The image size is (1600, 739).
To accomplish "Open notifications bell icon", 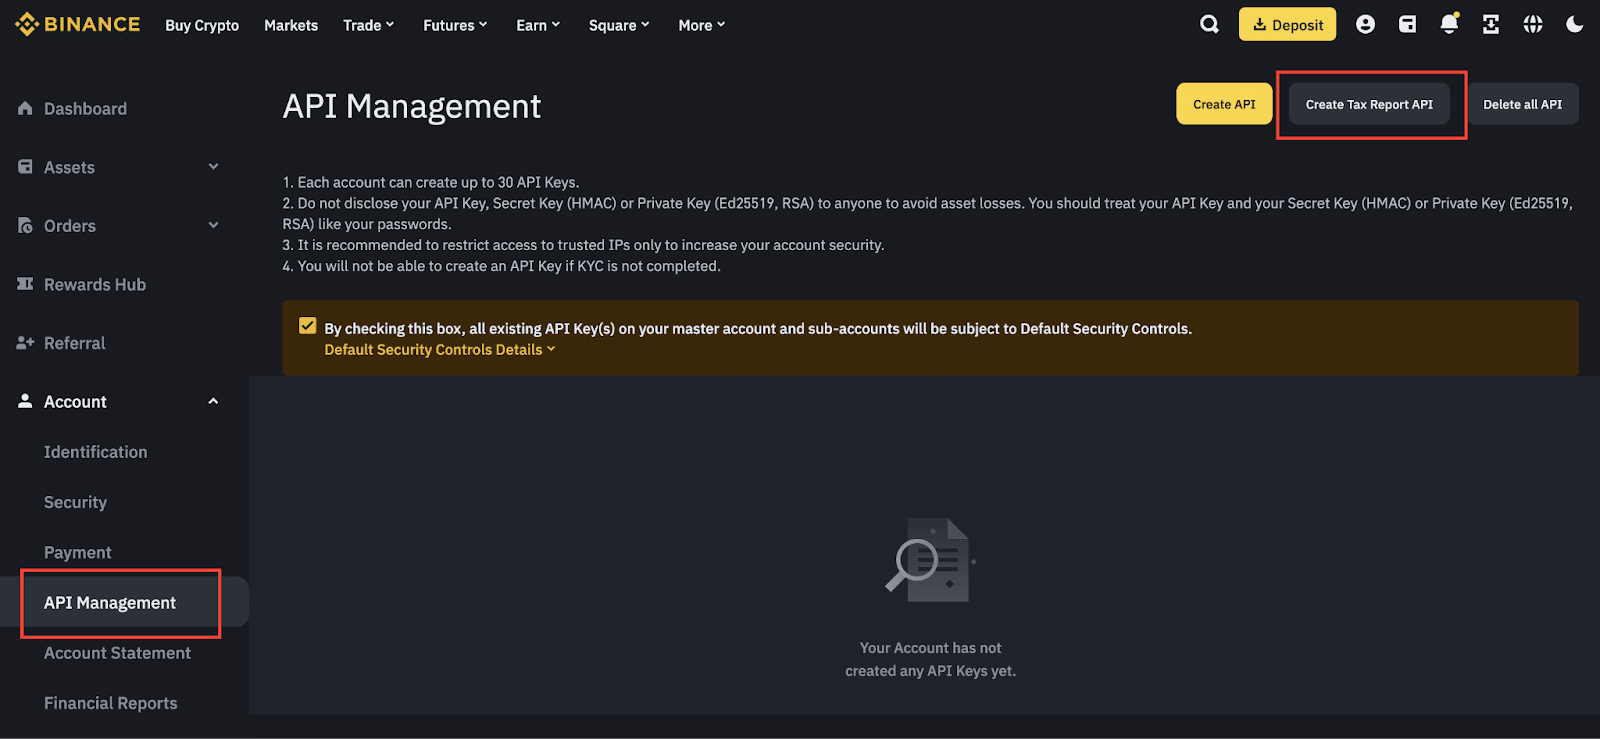I will tap(1448, 24).
